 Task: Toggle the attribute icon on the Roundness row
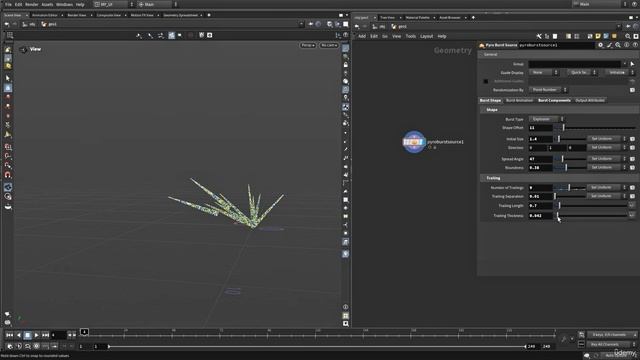pos(632,167)
